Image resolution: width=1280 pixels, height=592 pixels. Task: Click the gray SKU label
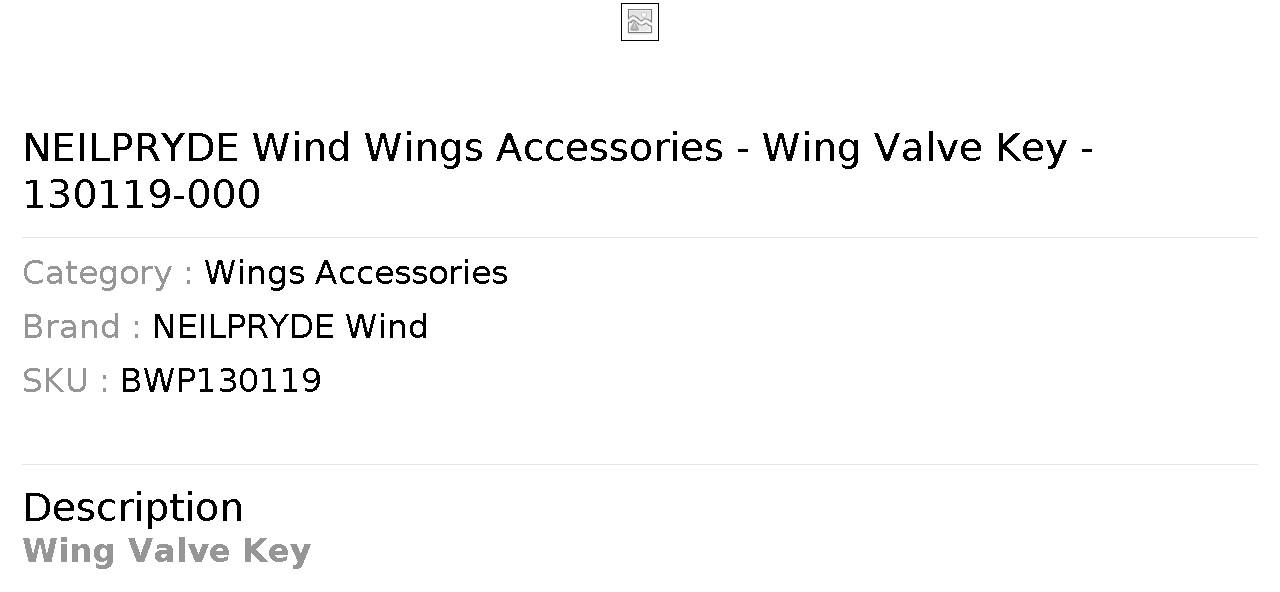point(65,381)
